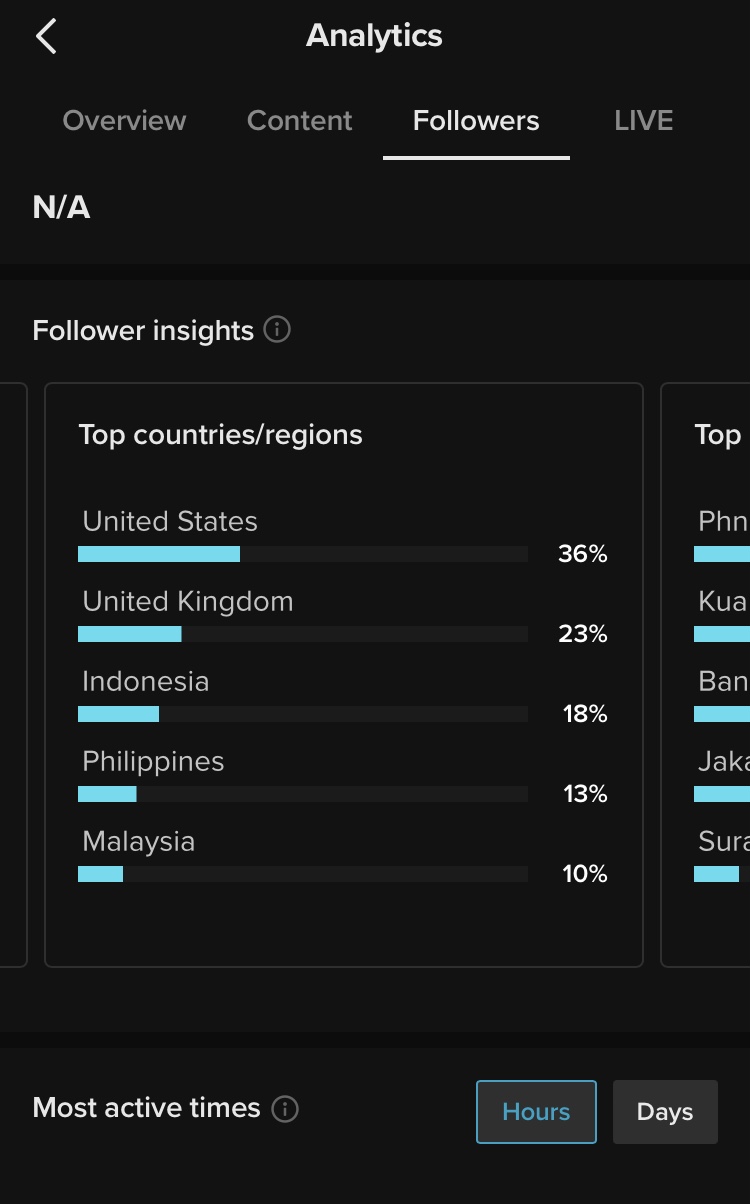The width and height of the screenshot is (750, 1204).
Task: Switch to the Overview tab
Action: click(x=124, y=121)
